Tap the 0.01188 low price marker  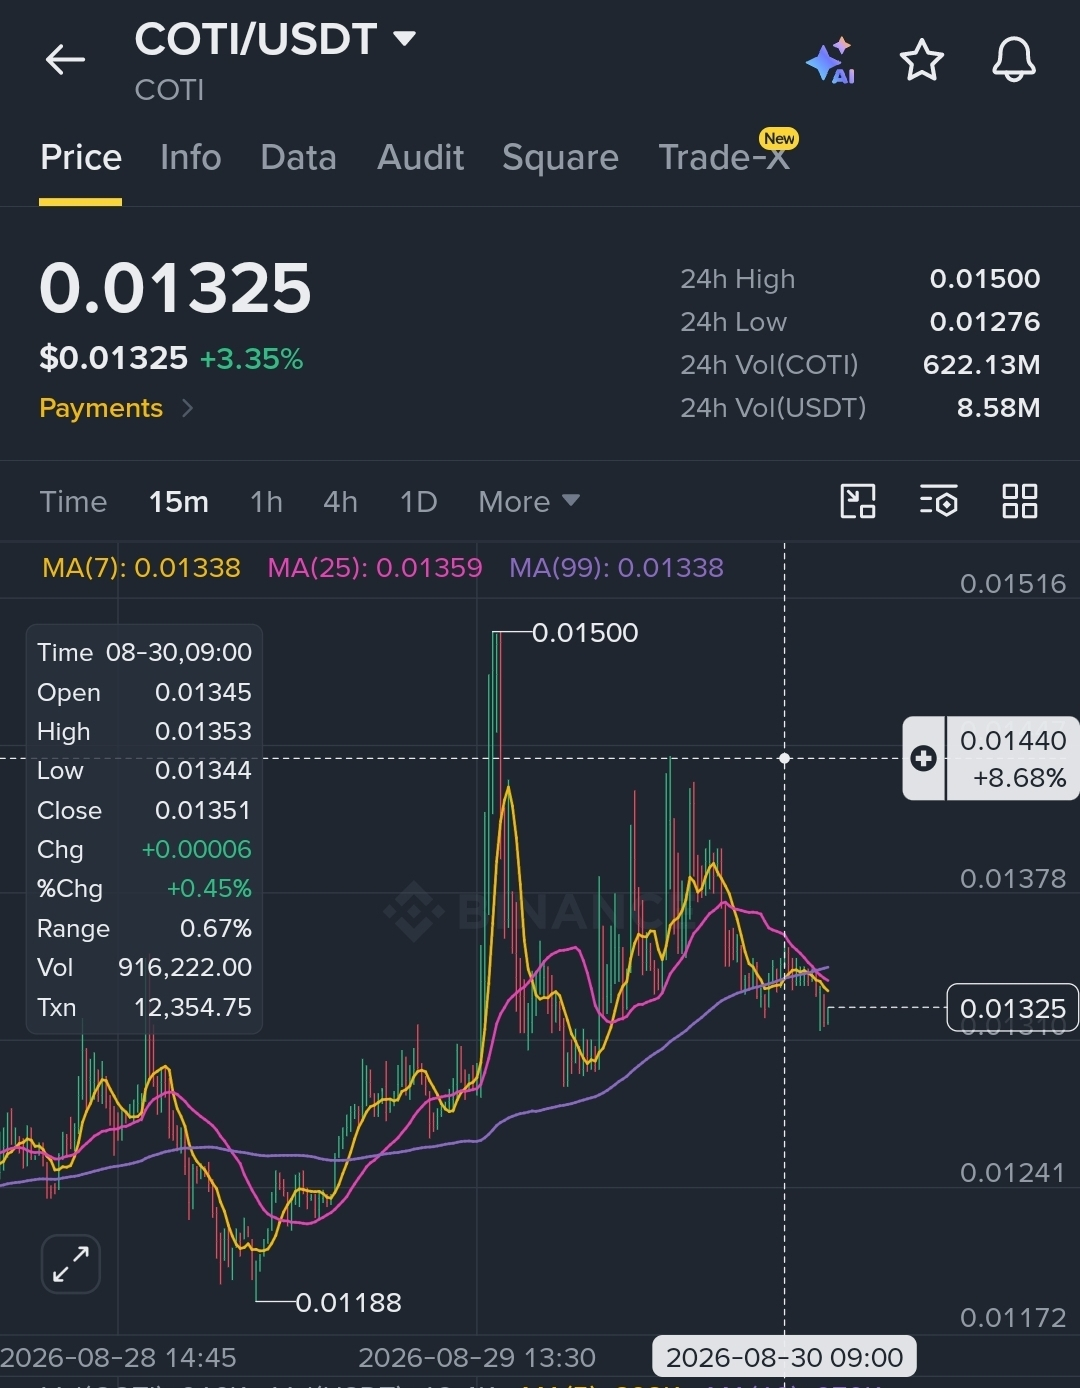[x=348, y=1302]
